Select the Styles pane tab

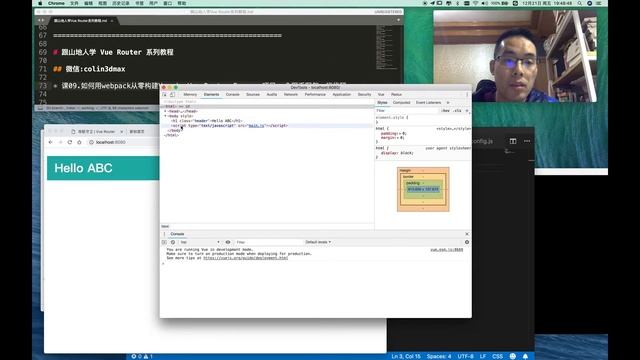point(382,102)
